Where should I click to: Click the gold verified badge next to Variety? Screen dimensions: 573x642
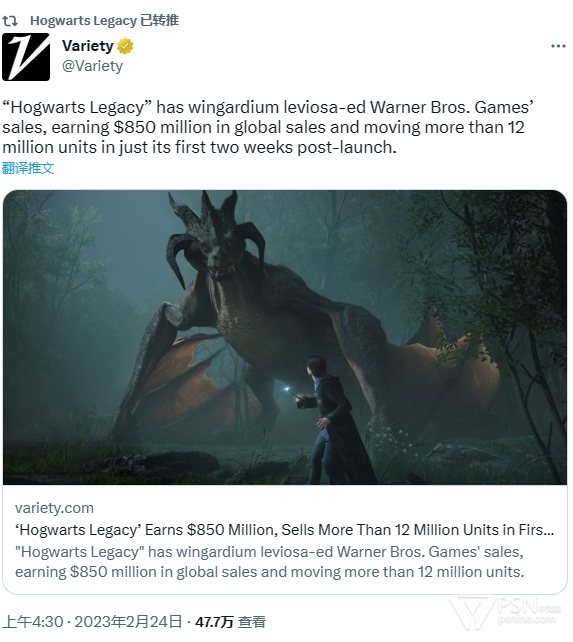tap(125, 46)
